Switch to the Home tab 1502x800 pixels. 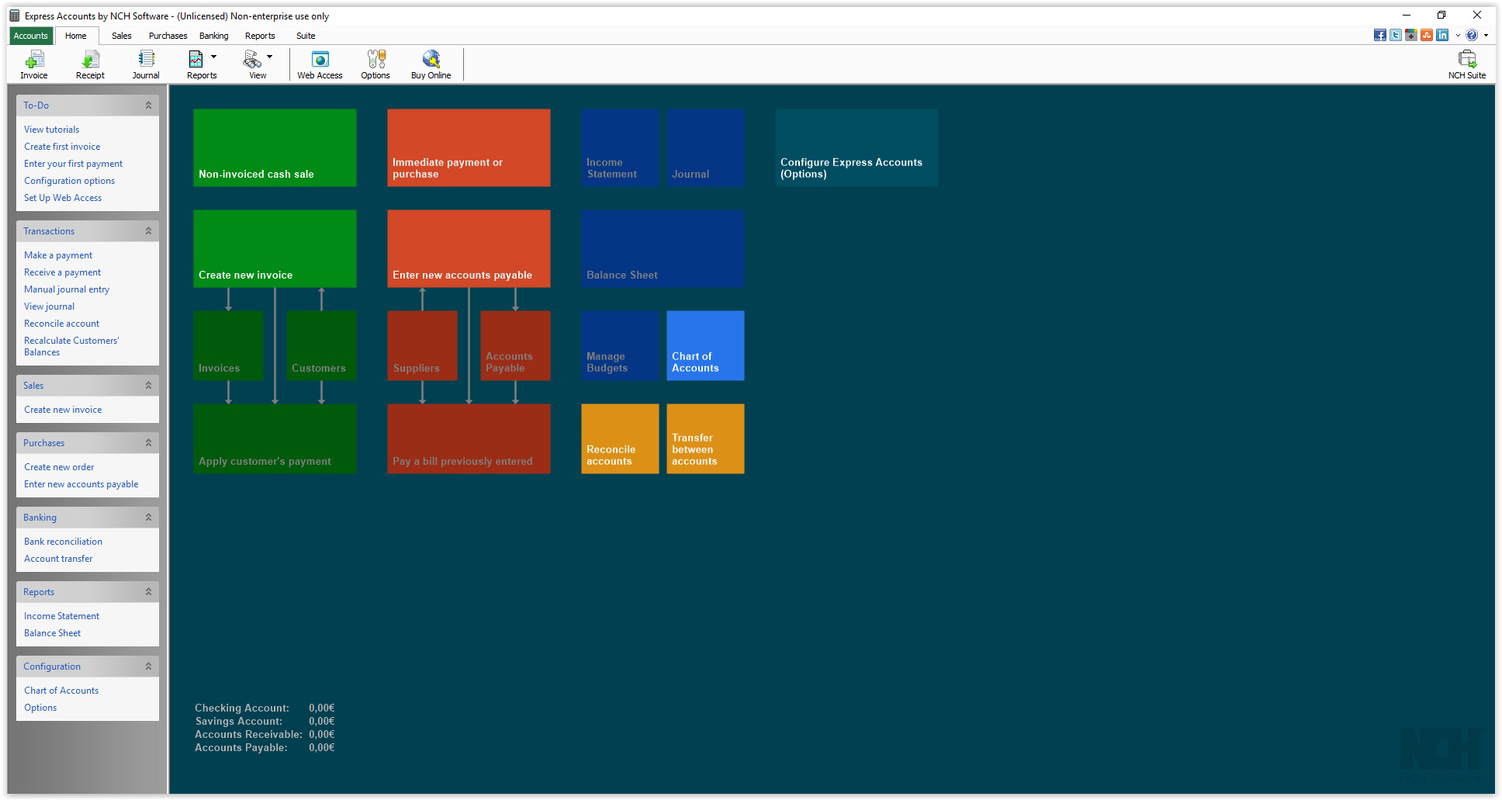[76, 35]
